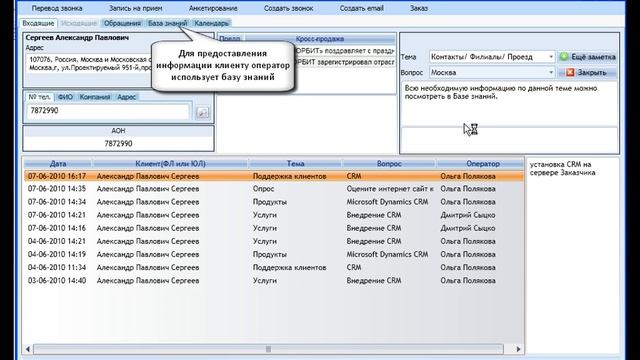Viewport: 640px width, 360px height.
Task: Click Создать email in the top bar
Action: pyautogui.click(x=362, y=8)
